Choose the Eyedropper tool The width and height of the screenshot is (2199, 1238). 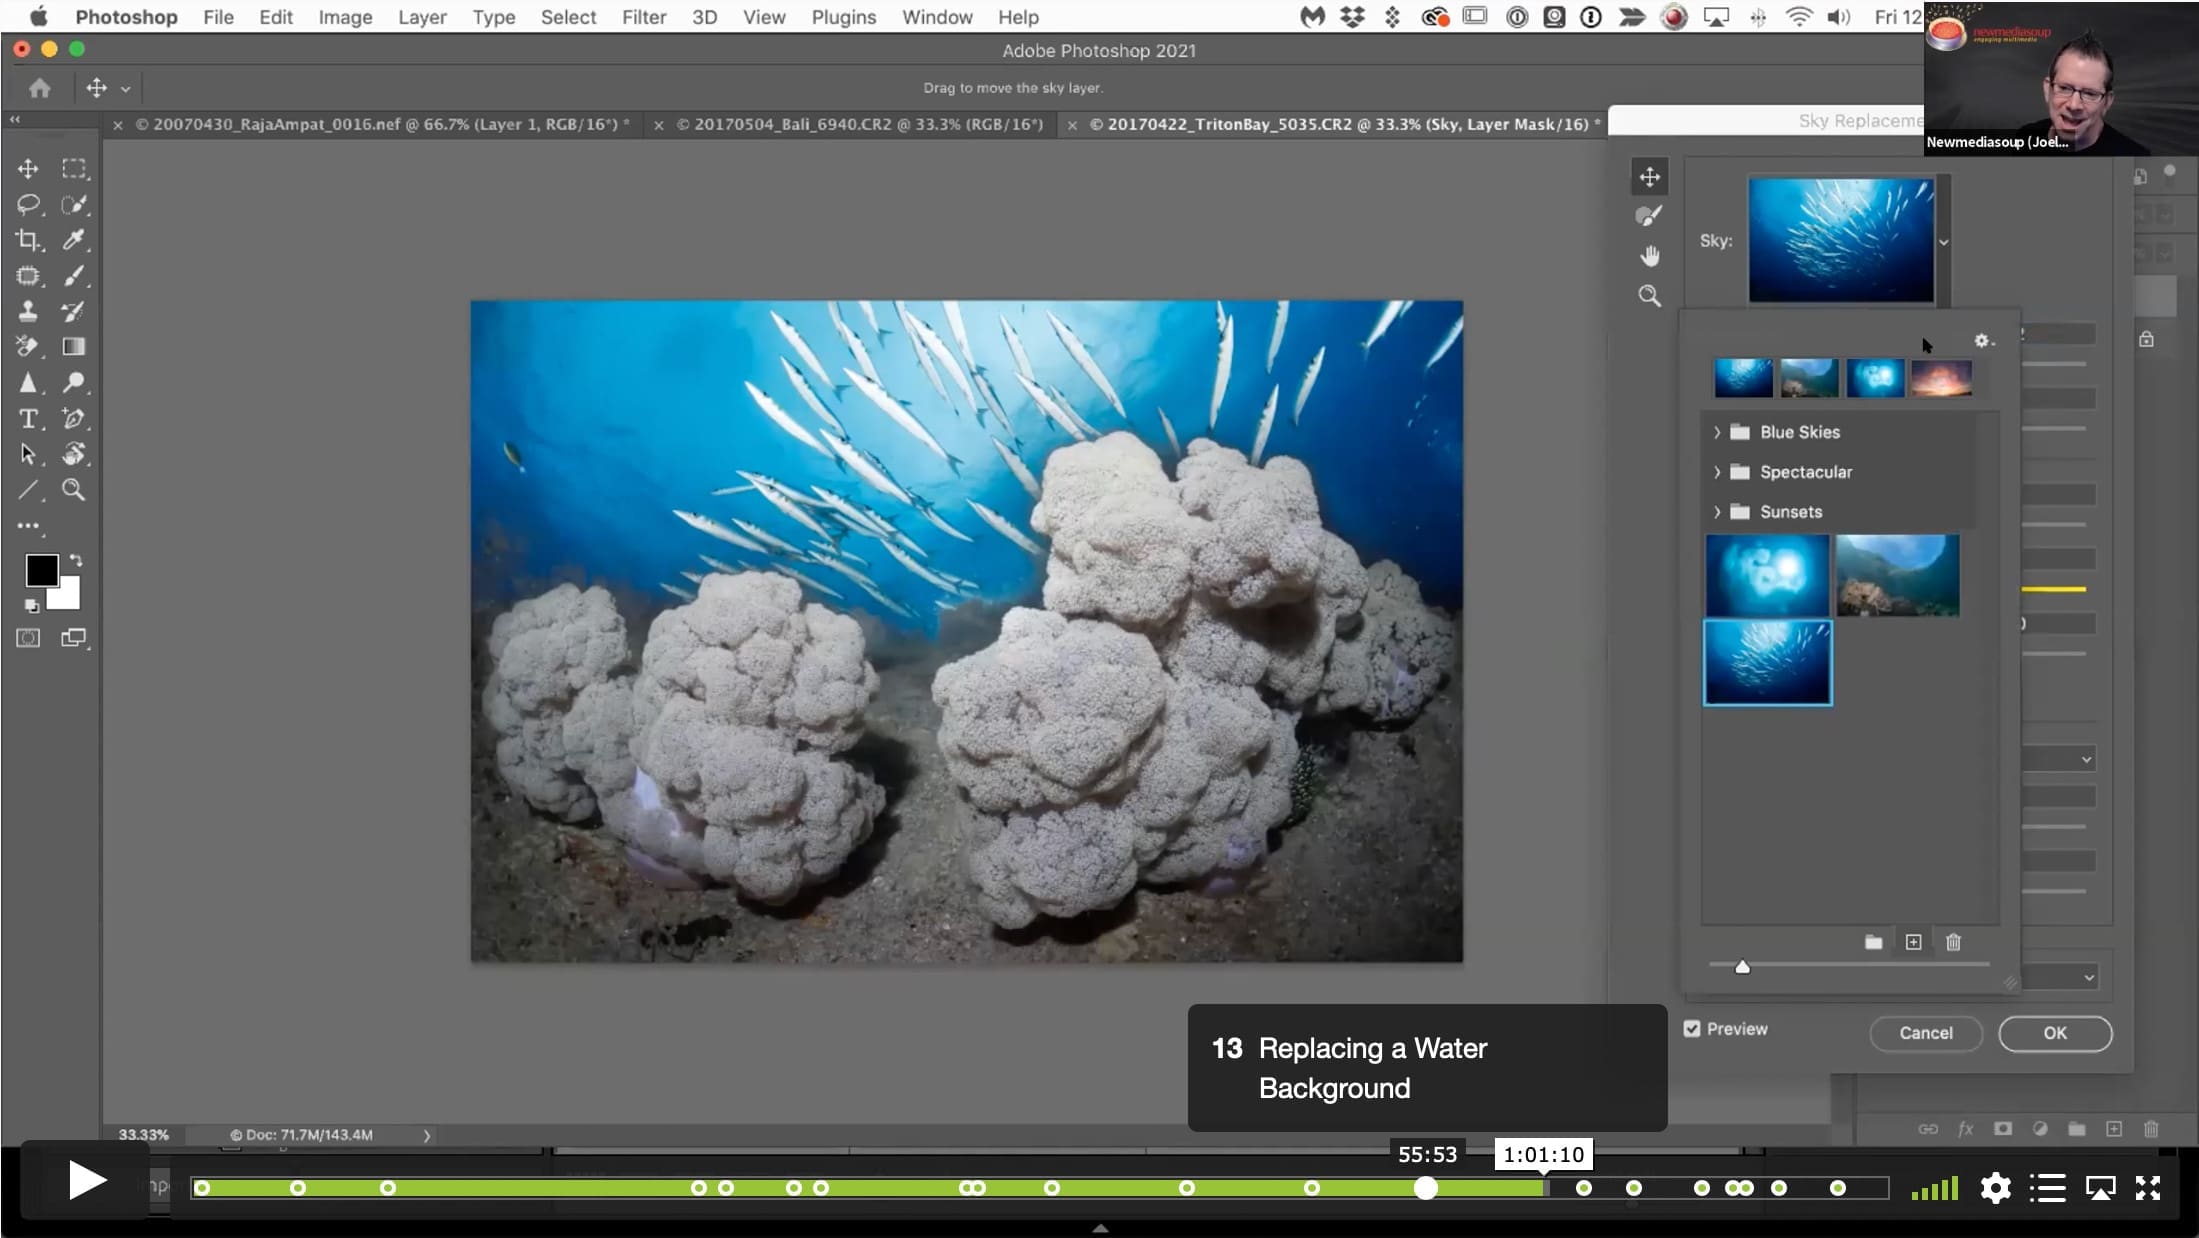[x=74, y=240]
